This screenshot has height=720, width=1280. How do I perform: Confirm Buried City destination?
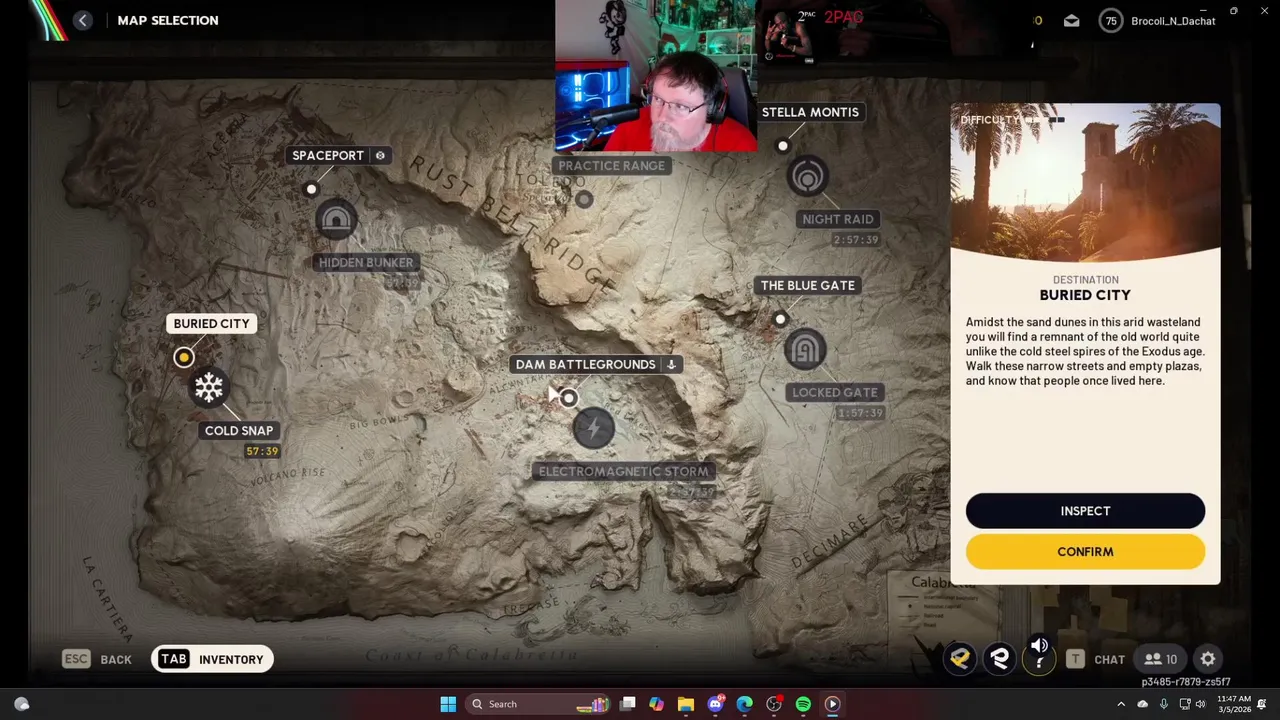[1085, 552]
